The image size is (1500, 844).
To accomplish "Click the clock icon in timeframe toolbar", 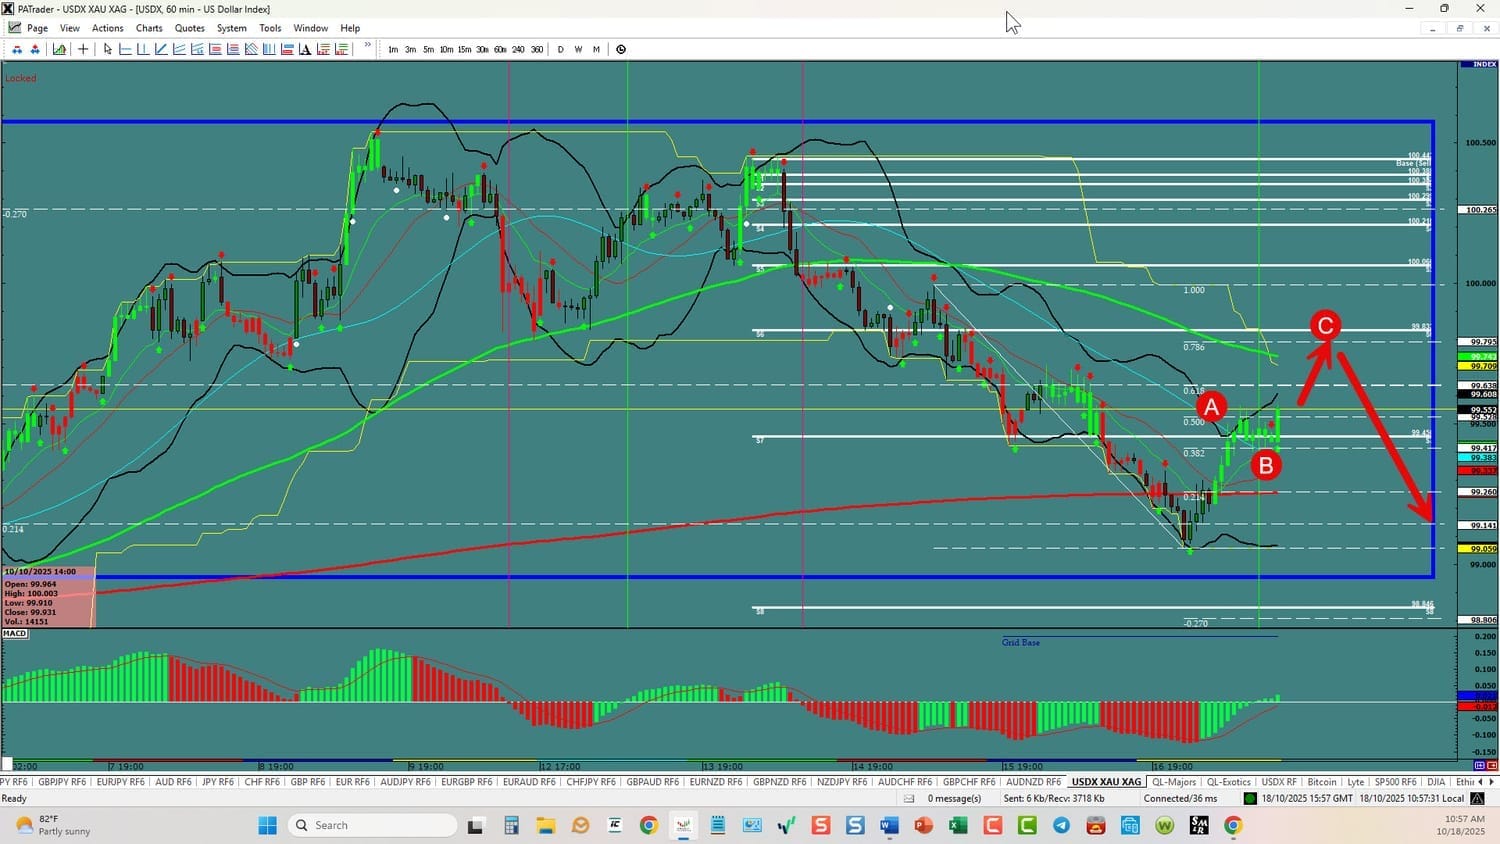I will pos(621,49).
